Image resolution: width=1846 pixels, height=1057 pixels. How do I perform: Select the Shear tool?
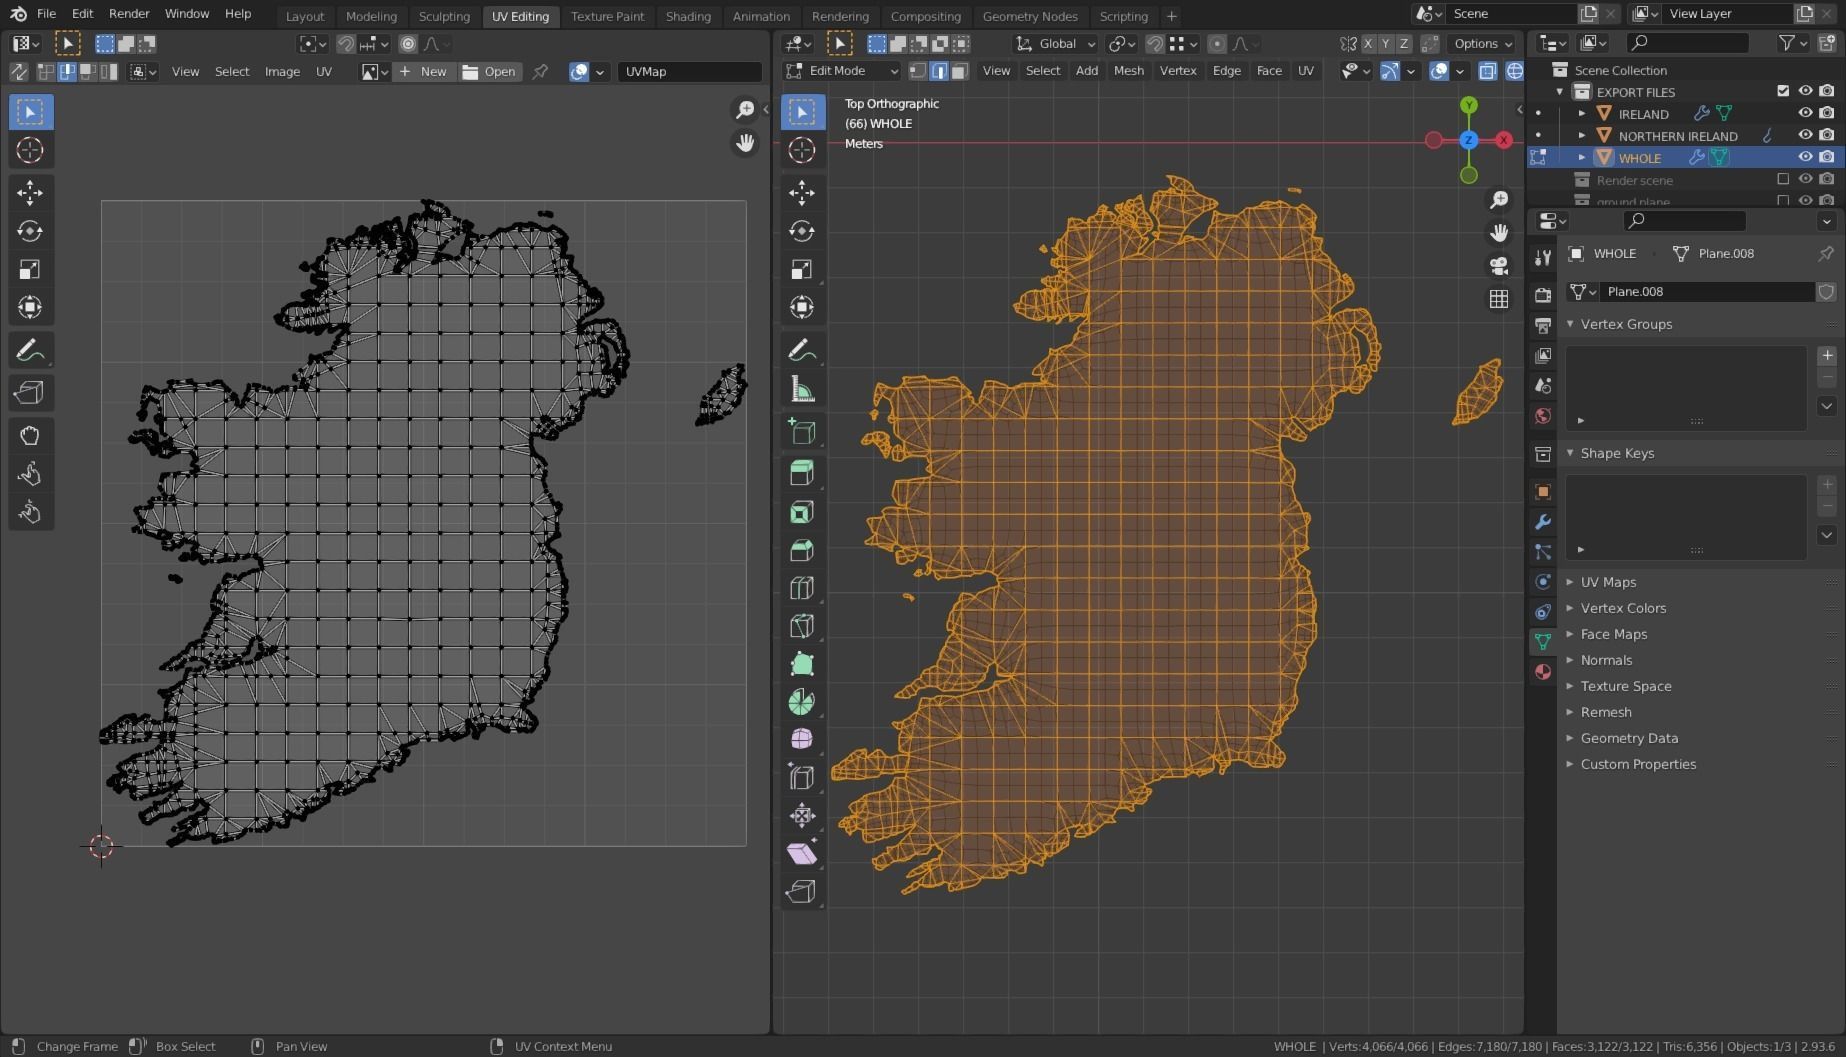tap(802, 853)
